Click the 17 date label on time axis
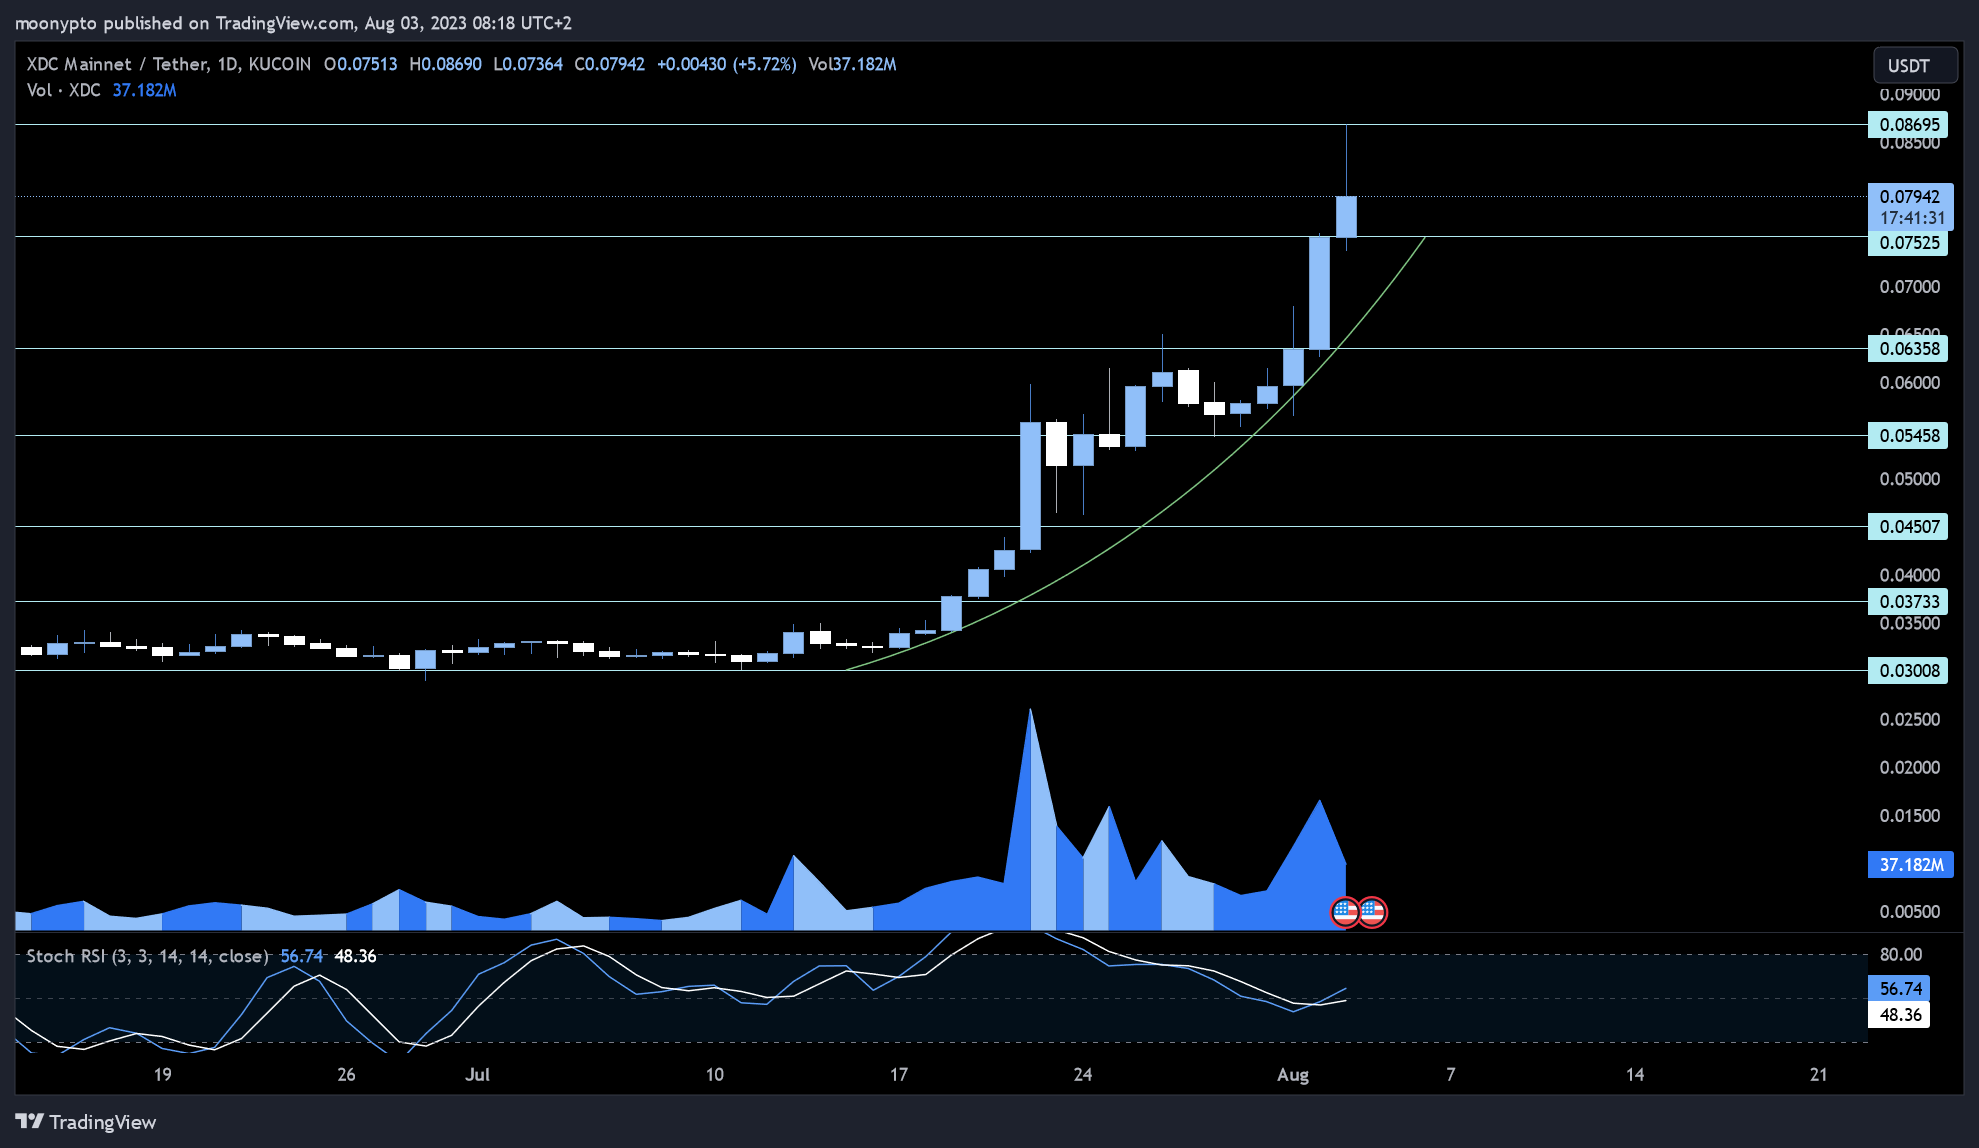The image size is (1979, 1148). coord(899,1075)
